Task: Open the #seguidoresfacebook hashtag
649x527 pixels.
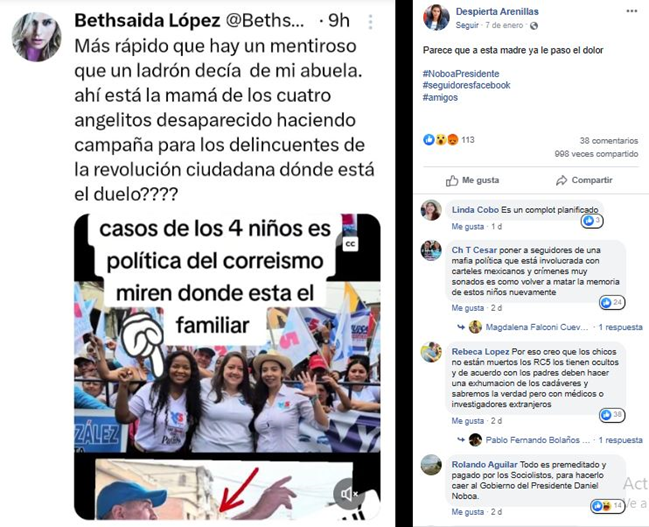Action: tap(466, 85)
